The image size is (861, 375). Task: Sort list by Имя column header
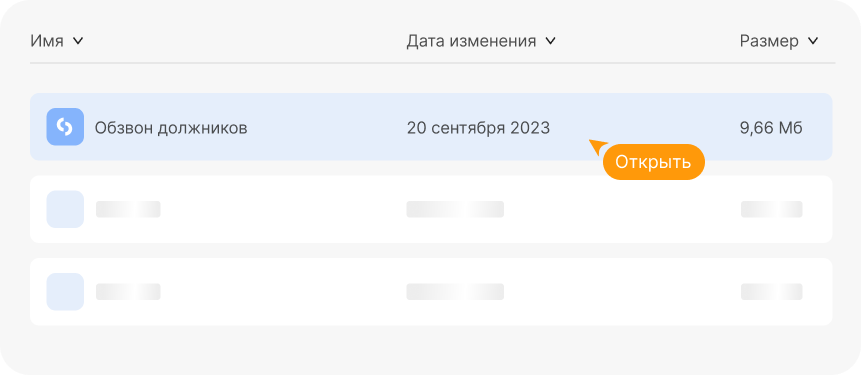47,41
